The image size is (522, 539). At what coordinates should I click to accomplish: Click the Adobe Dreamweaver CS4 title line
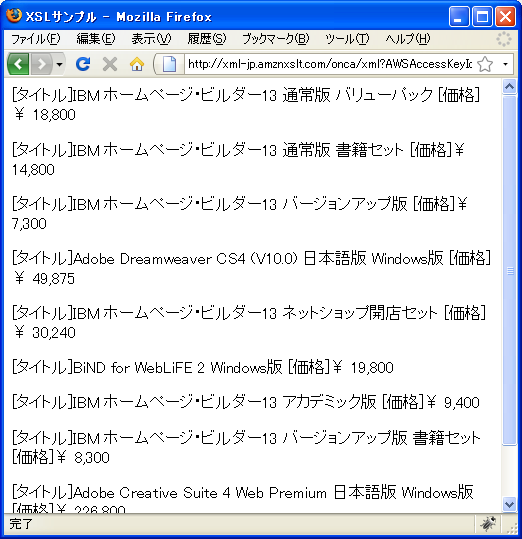click(x=251, y=258)
